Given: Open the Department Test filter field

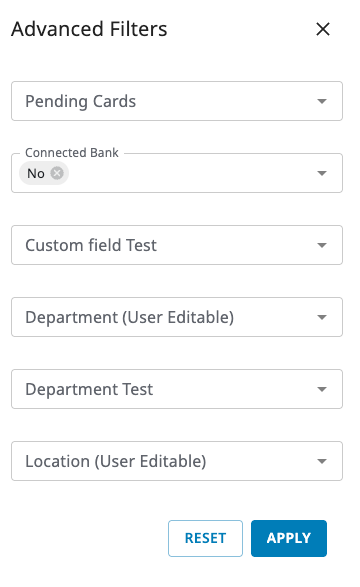Looking at the screenshot, I should [x=177, y=389].
